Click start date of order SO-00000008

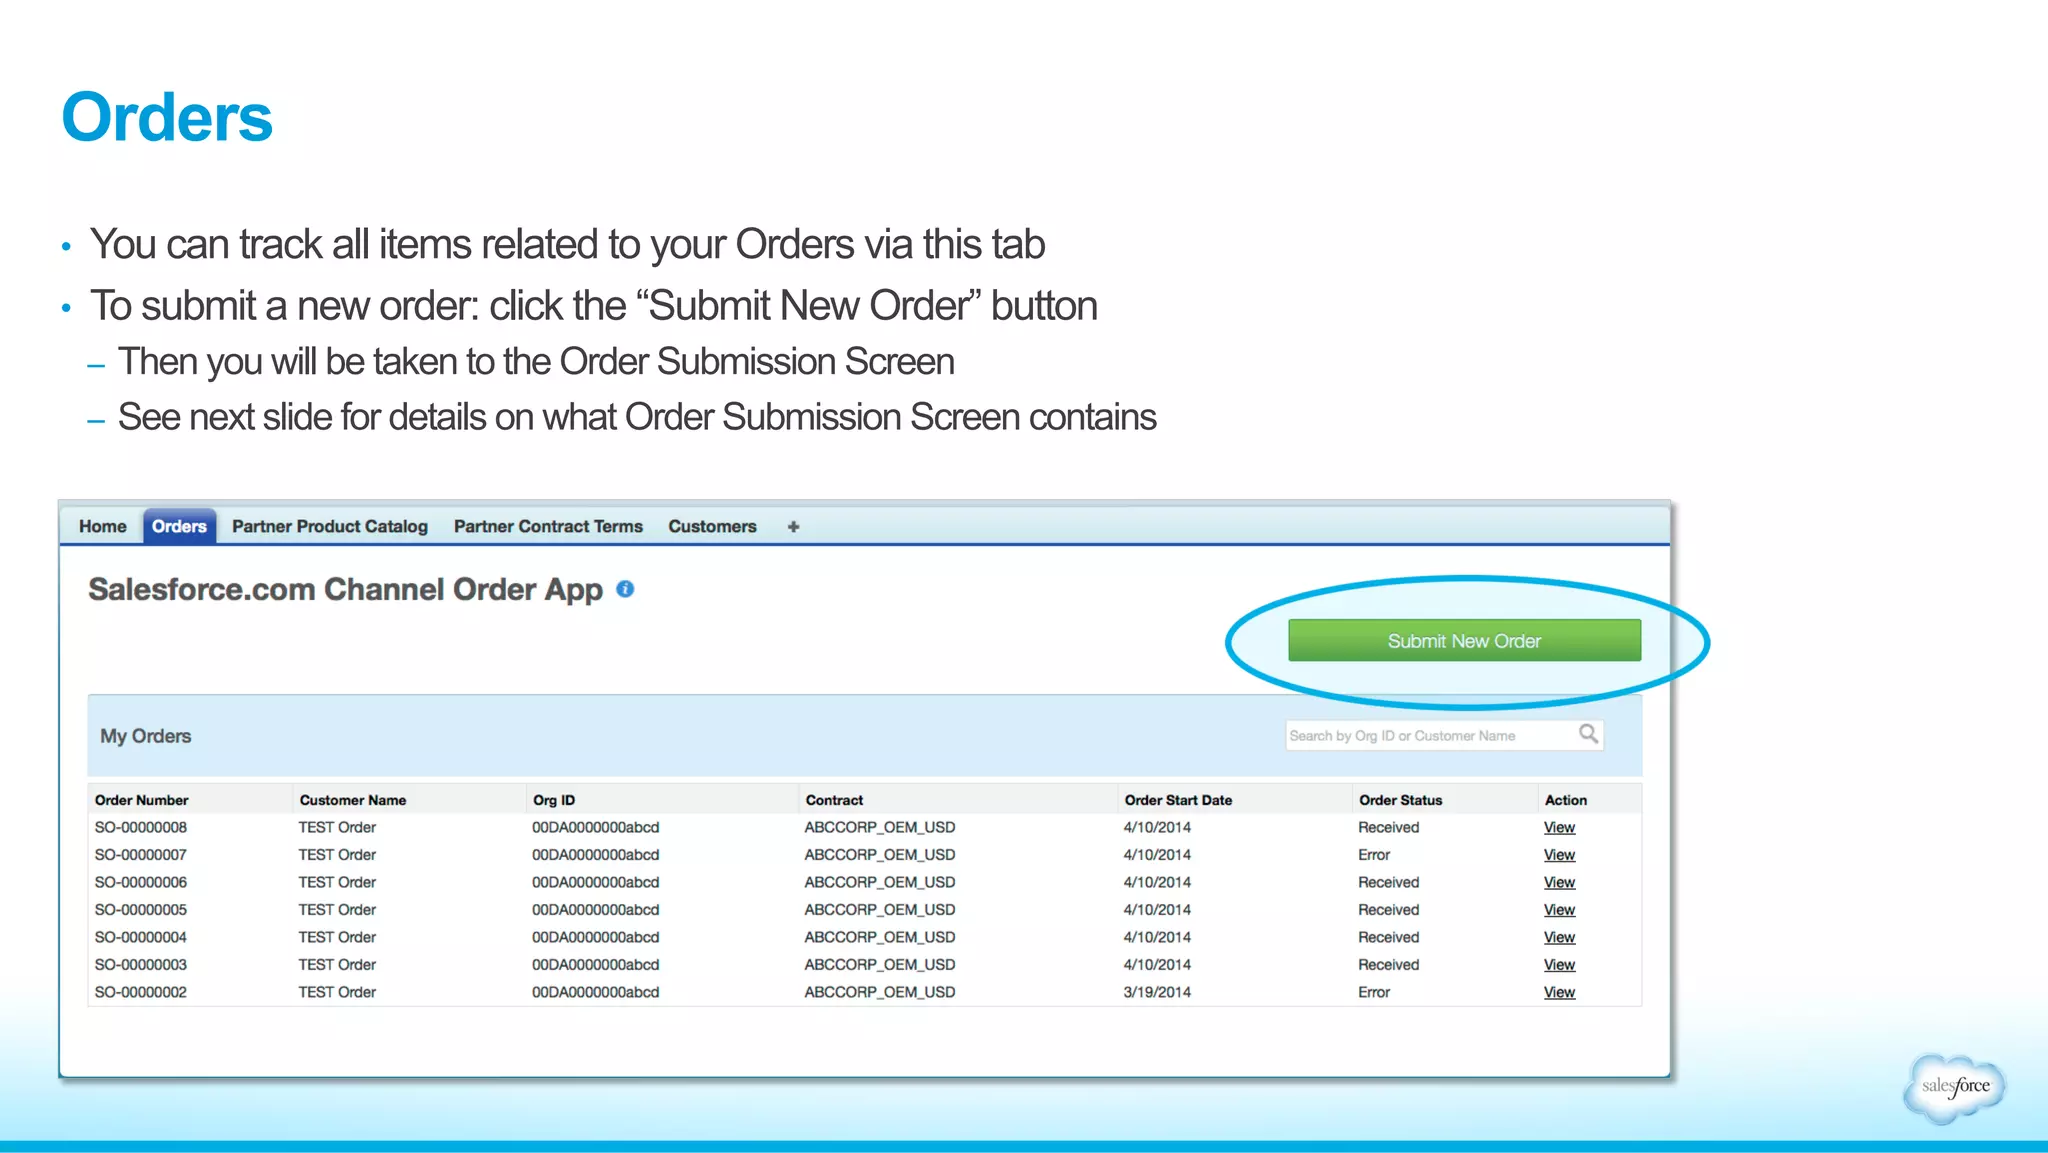click(1157, 827)
